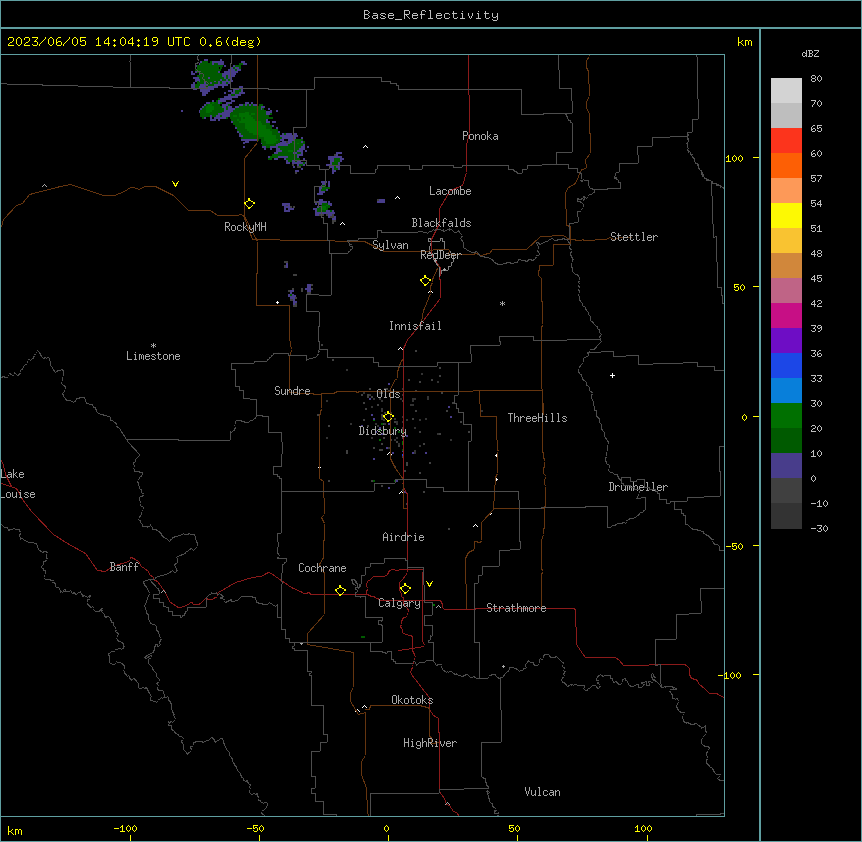Click the yellow diamond marker above RockyMH
Screen dimensions: 862x842
click(x=250, y=204)
